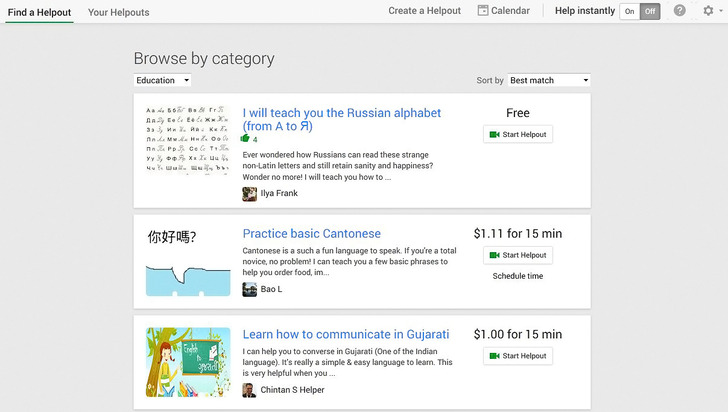Click Chintan S Helper's profile avatar
The width and height of the screenshot is (728, 412).
pos(250,390)
